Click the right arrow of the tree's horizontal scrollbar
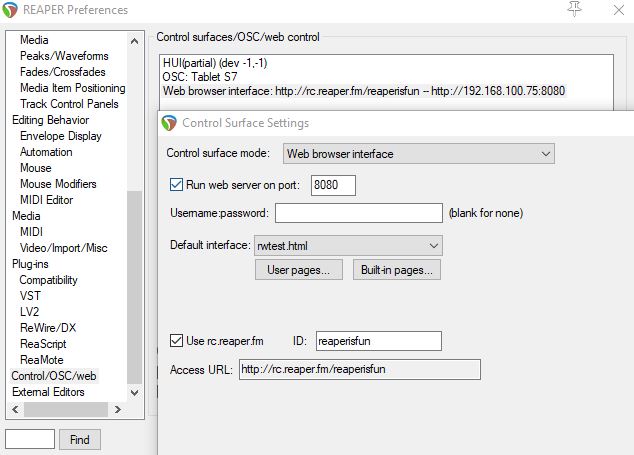Viewport: 634px width, 455px height. point(118,410)
